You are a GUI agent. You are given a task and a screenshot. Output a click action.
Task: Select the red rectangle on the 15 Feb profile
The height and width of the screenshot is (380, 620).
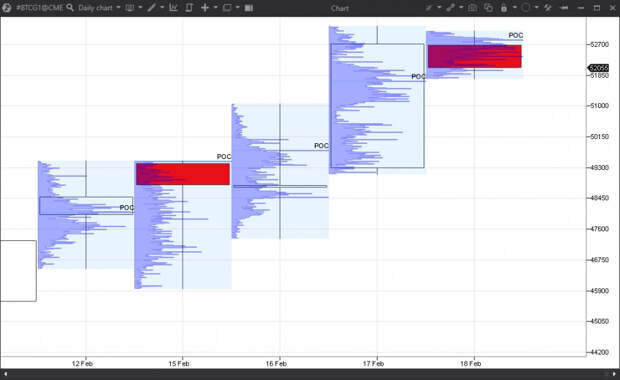click(x=183, y=174)
